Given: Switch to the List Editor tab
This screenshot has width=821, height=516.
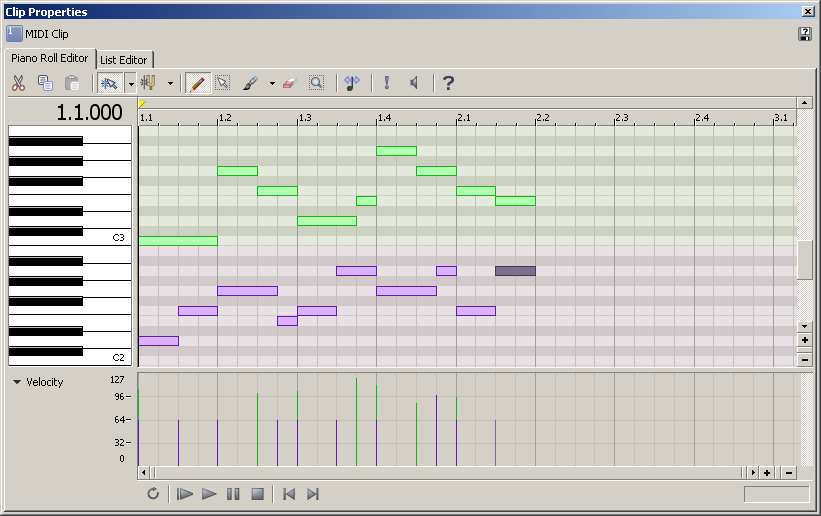Looking at the screenshot, I should coord(124,60).
